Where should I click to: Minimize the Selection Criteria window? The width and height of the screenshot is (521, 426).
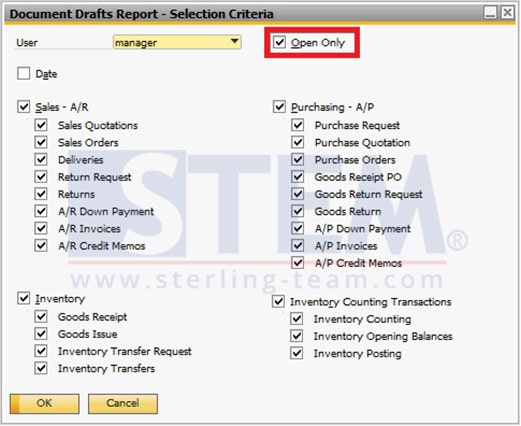490,13
